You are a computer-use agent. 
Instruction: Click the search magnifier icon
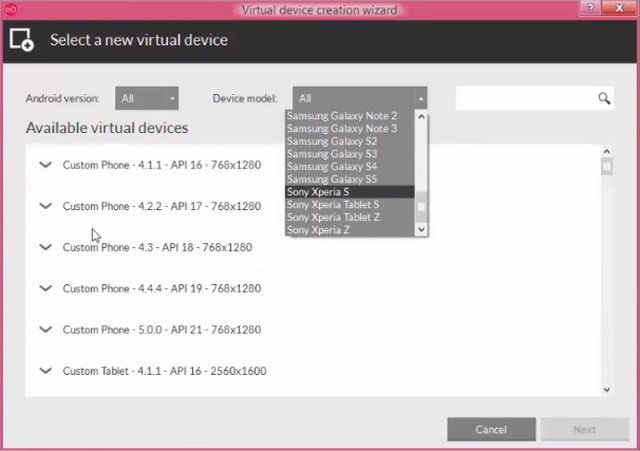(604, 98)
